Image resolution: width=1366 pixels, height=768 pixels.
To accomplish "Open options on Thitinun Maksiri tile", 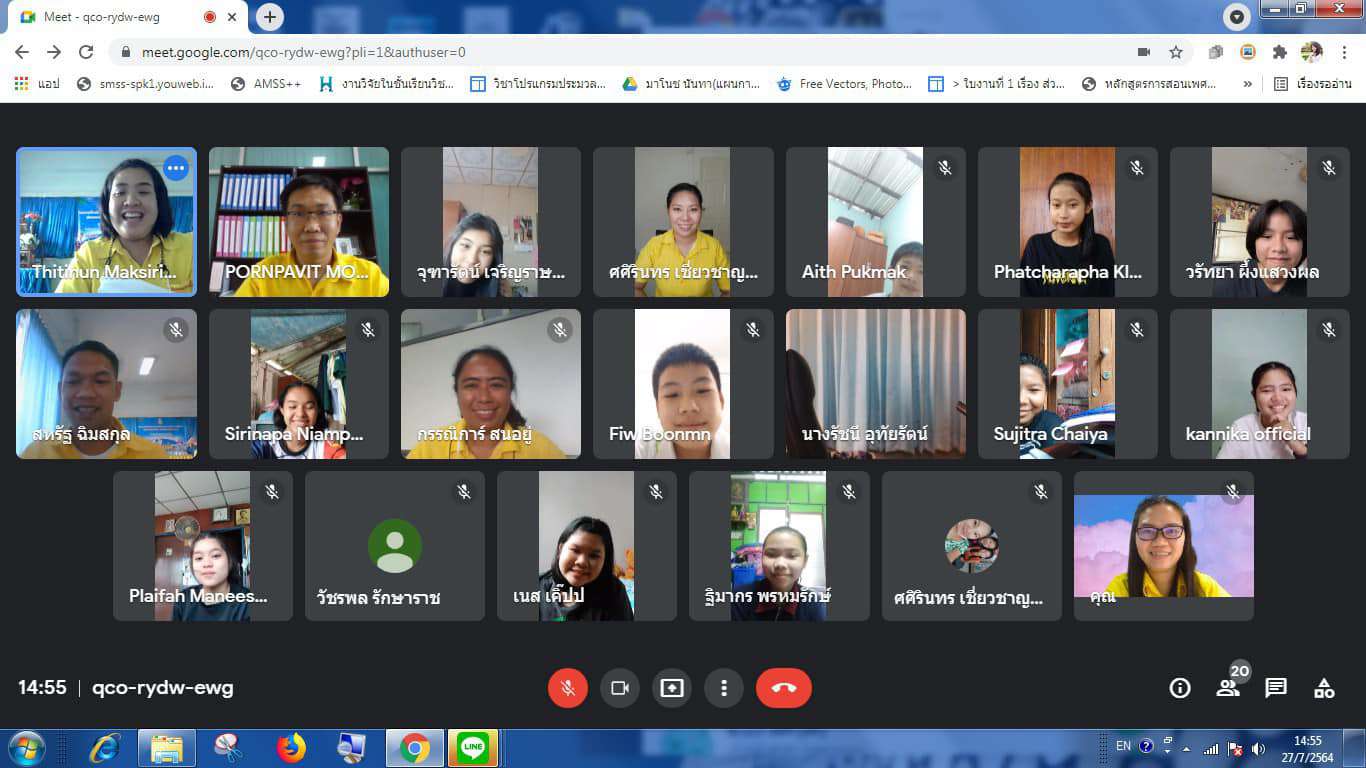I will [176, 168].
